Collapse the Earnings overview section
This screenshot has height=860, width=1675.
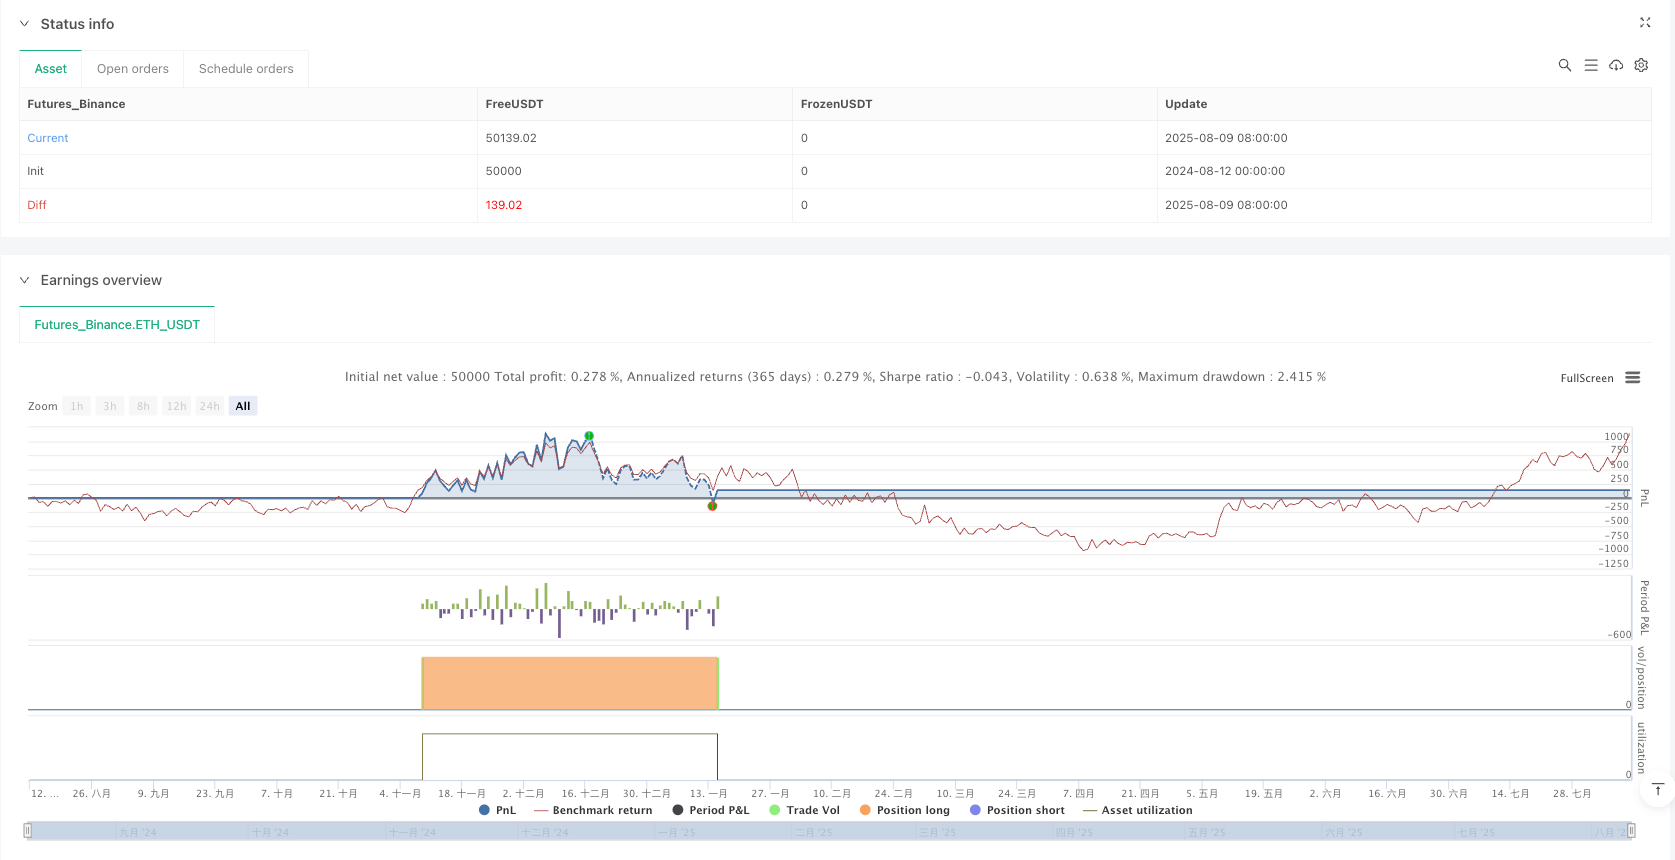[25, 280]
